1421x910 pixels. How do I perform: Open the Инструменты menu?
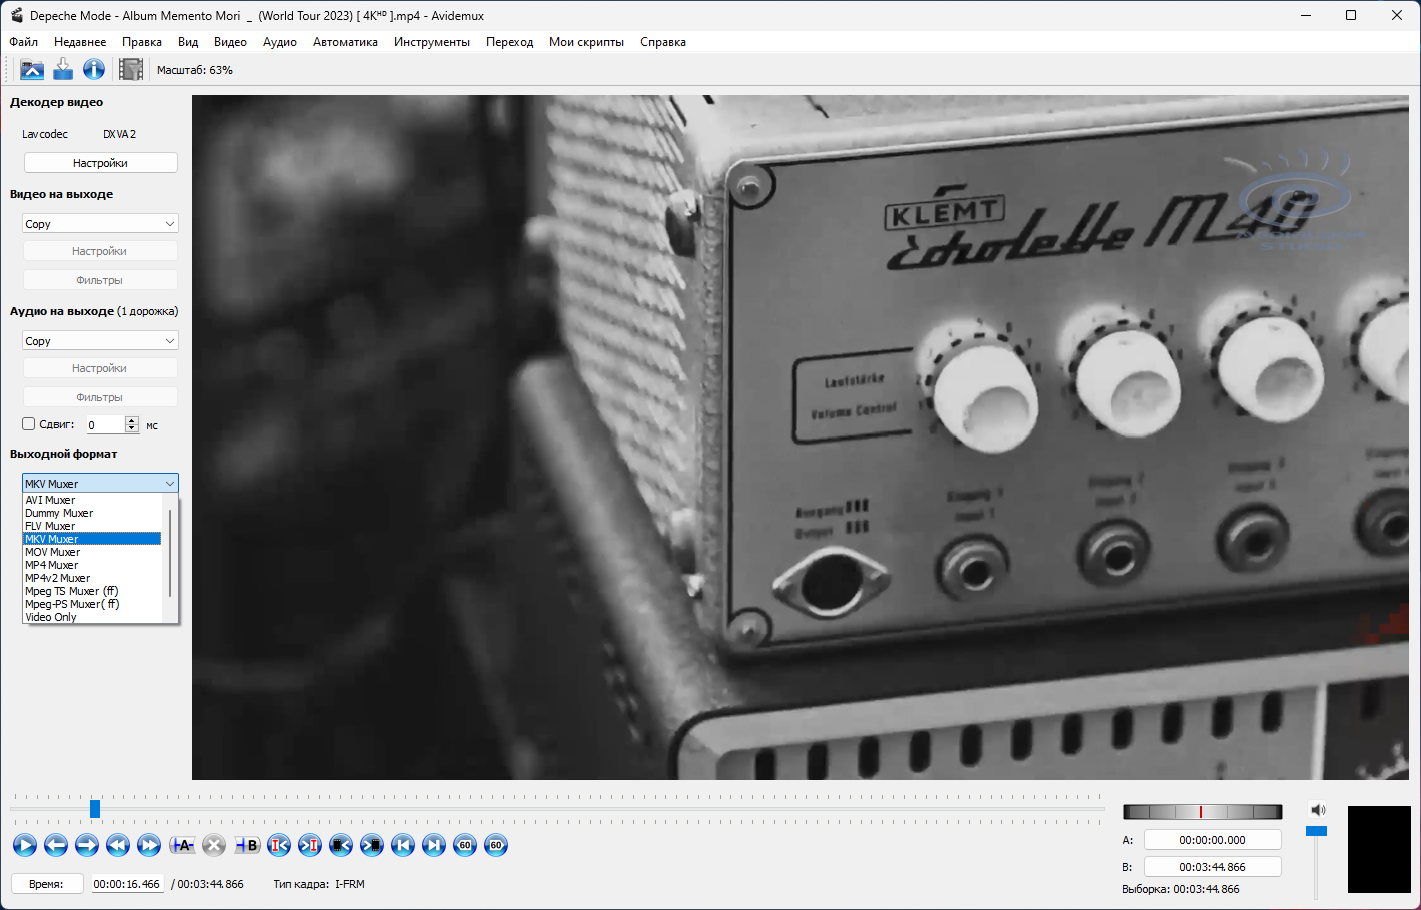pyautogui.click(x=432, y=42)
